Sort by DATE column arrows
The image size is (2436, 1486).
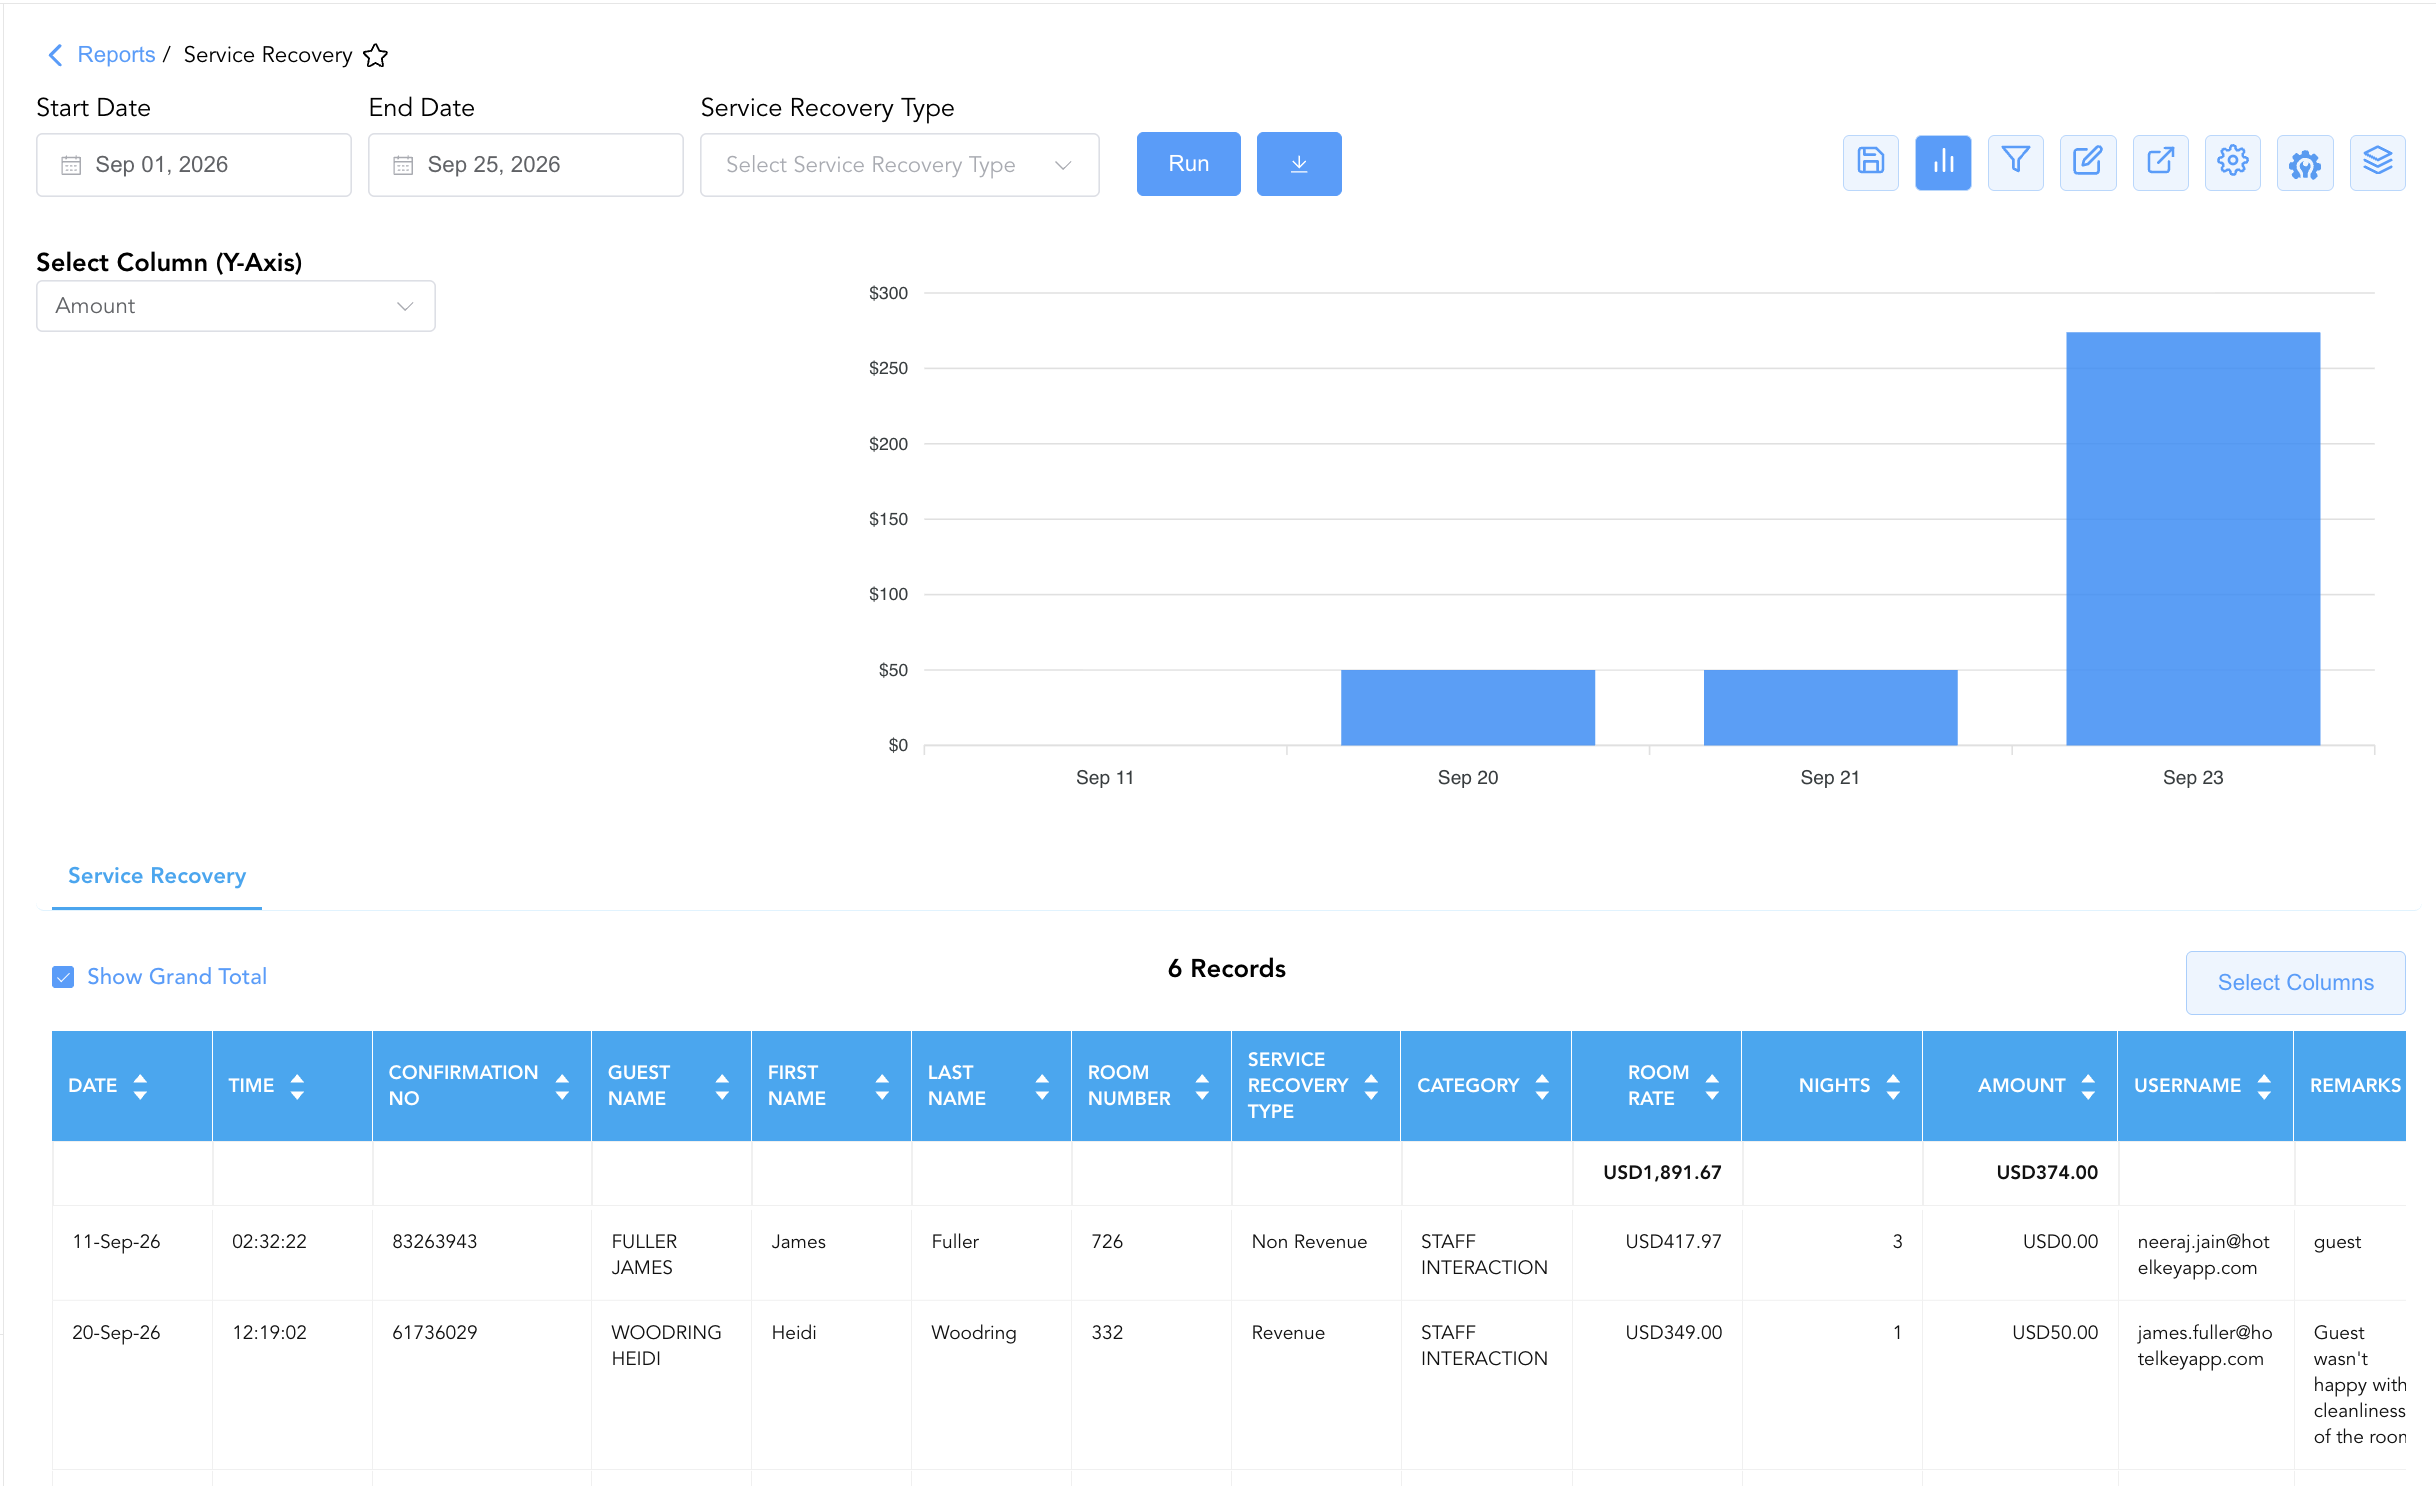(x=140, y=1086)
